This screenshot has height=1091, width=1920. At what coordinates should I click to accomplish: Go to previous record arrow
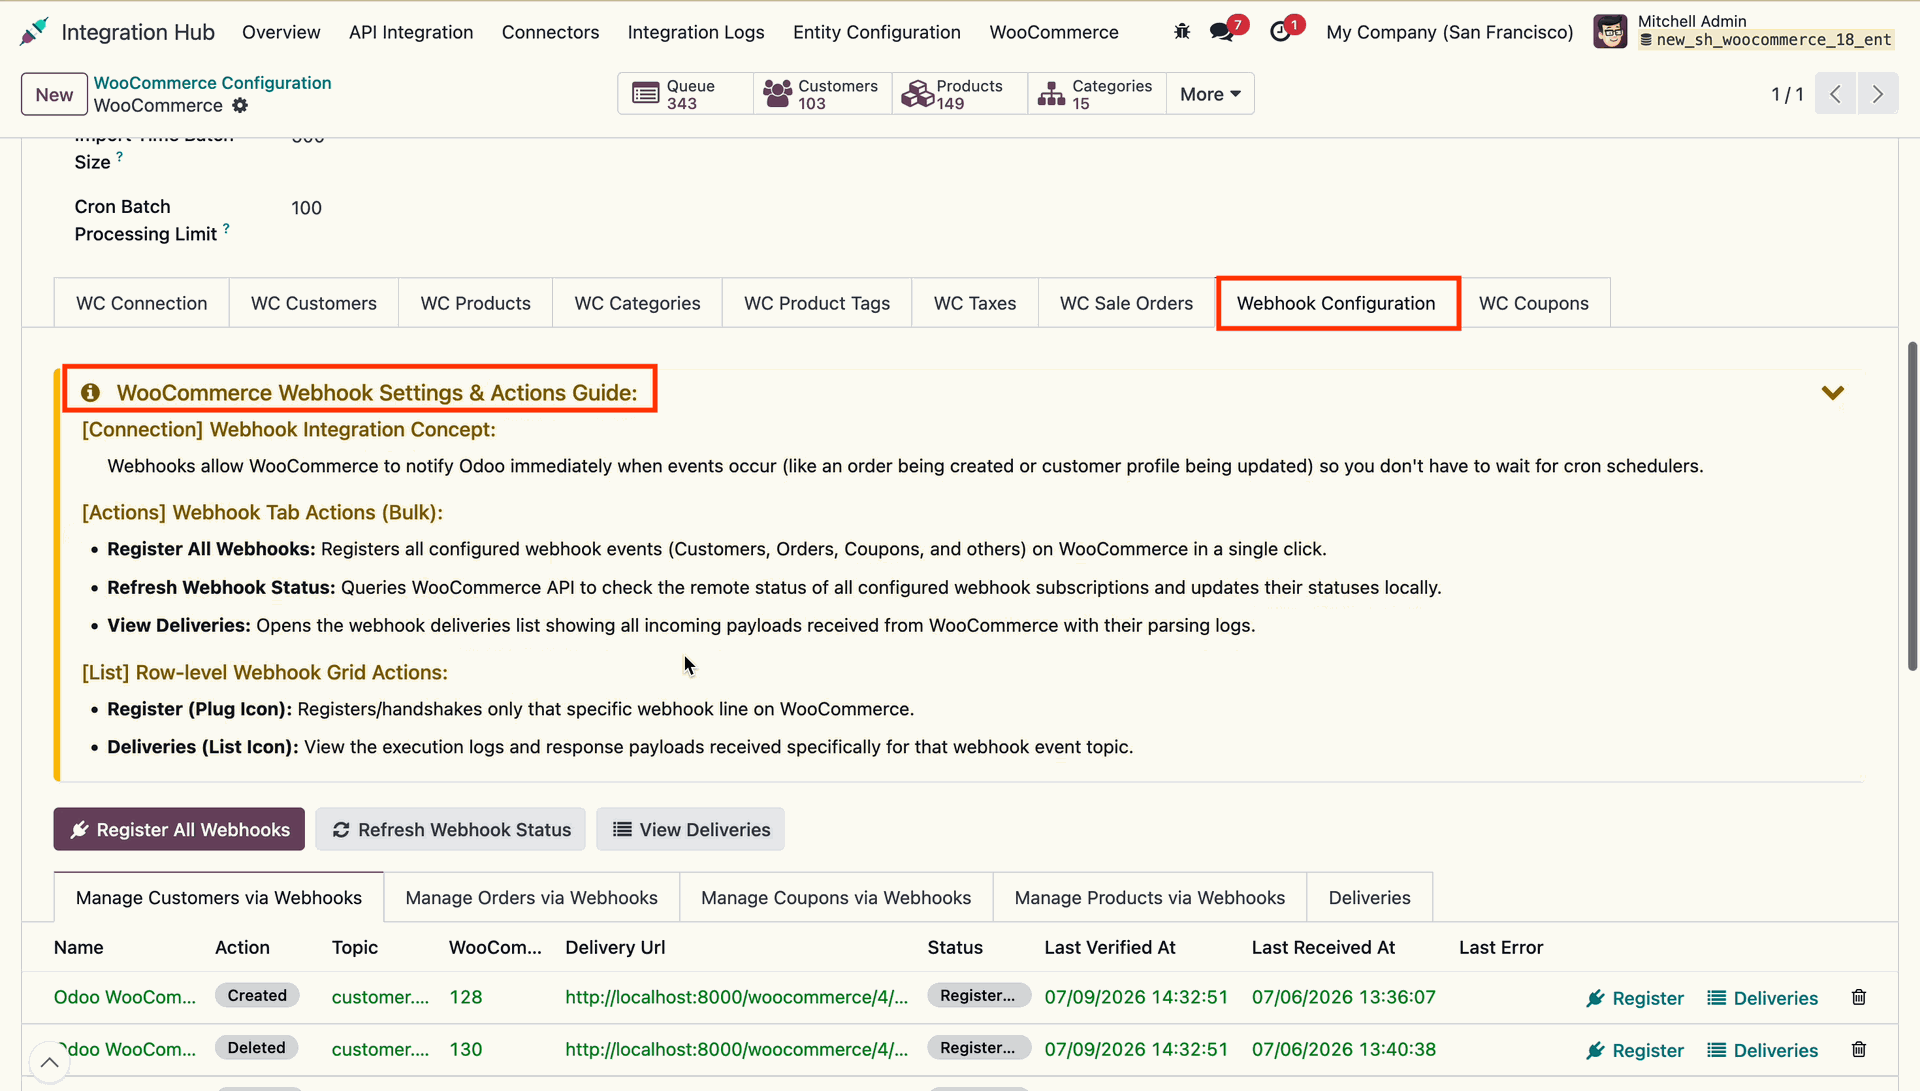coord(1835,94)
